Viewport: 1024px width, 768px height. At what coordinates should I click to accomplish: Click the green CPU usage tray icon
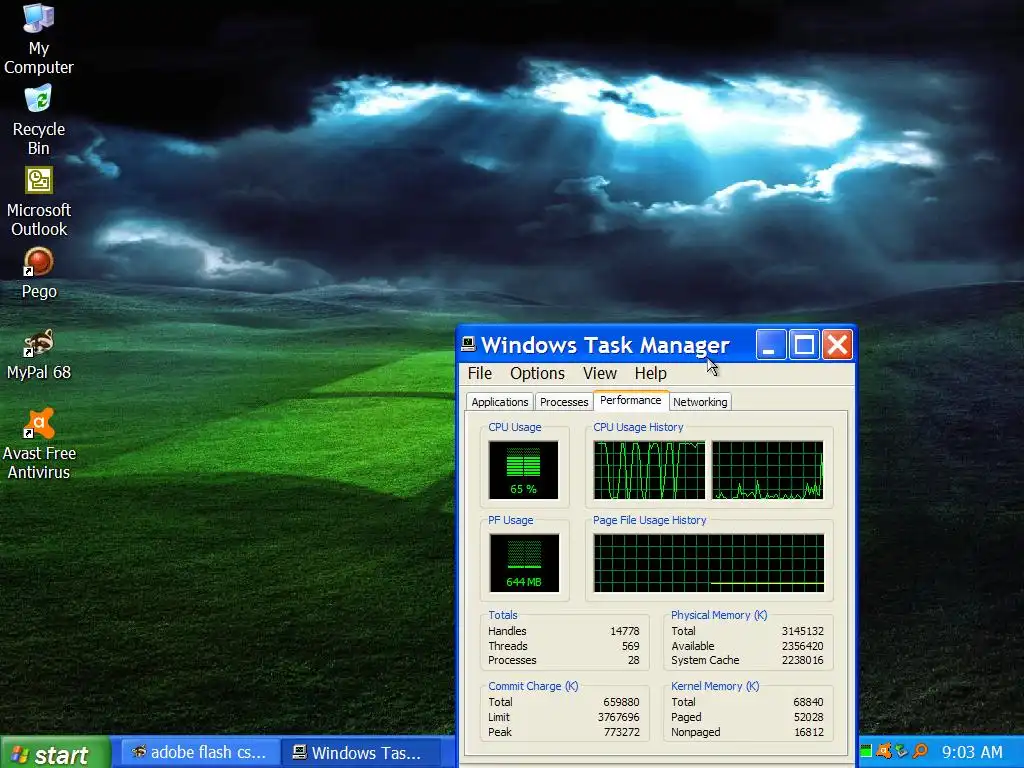pyautogui.click(x=866, y=752)
